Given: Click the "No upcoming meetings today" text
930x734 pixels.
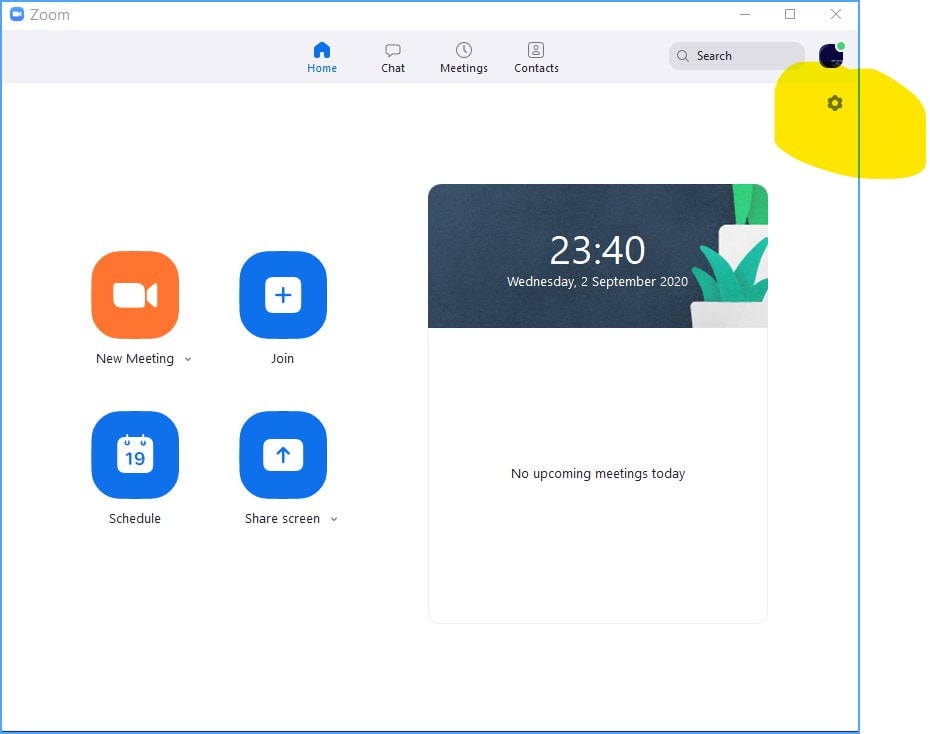Looking at the screenshot, I should [x=598, y=474].
